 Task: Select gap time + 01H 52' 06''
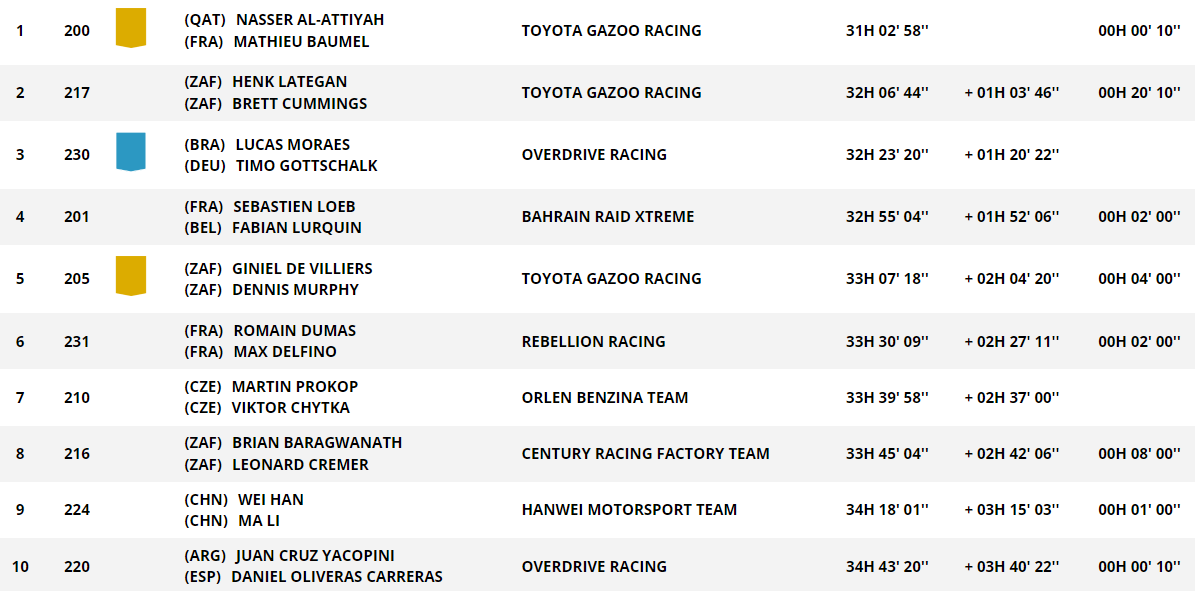coord(1012,217)
